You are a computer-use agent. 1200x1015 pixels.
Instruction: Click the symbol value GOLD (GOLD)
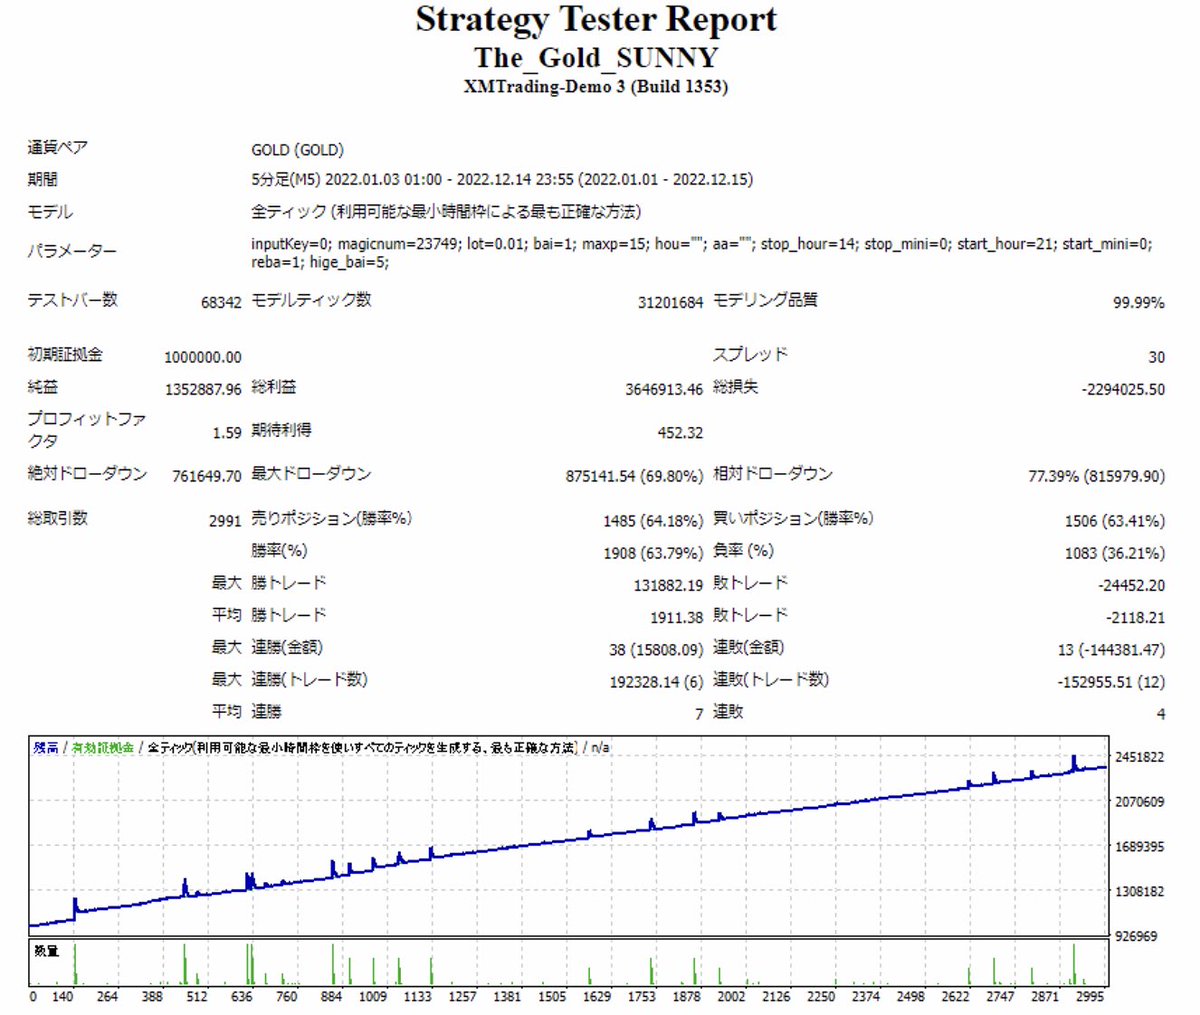click(x=297, y=150)
